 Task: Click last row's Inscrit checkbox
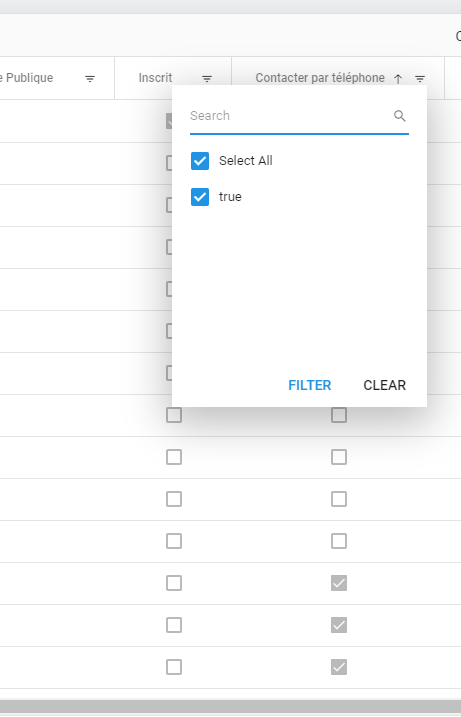coord(174,667)
